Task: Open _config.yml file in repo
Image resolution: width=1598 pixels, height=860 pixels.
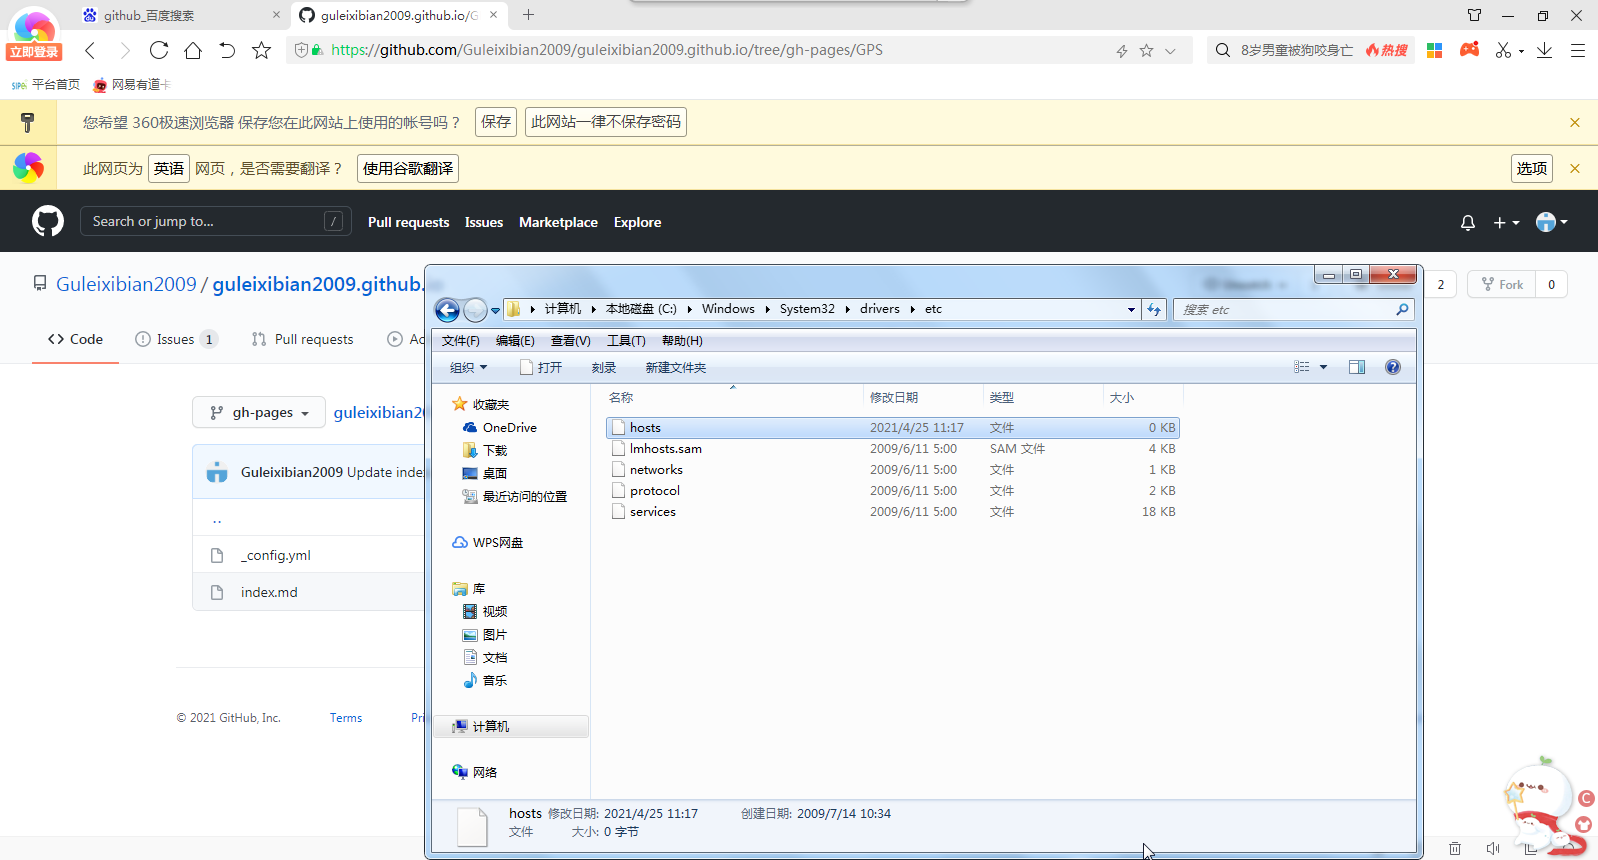Action: coord(276,555)
